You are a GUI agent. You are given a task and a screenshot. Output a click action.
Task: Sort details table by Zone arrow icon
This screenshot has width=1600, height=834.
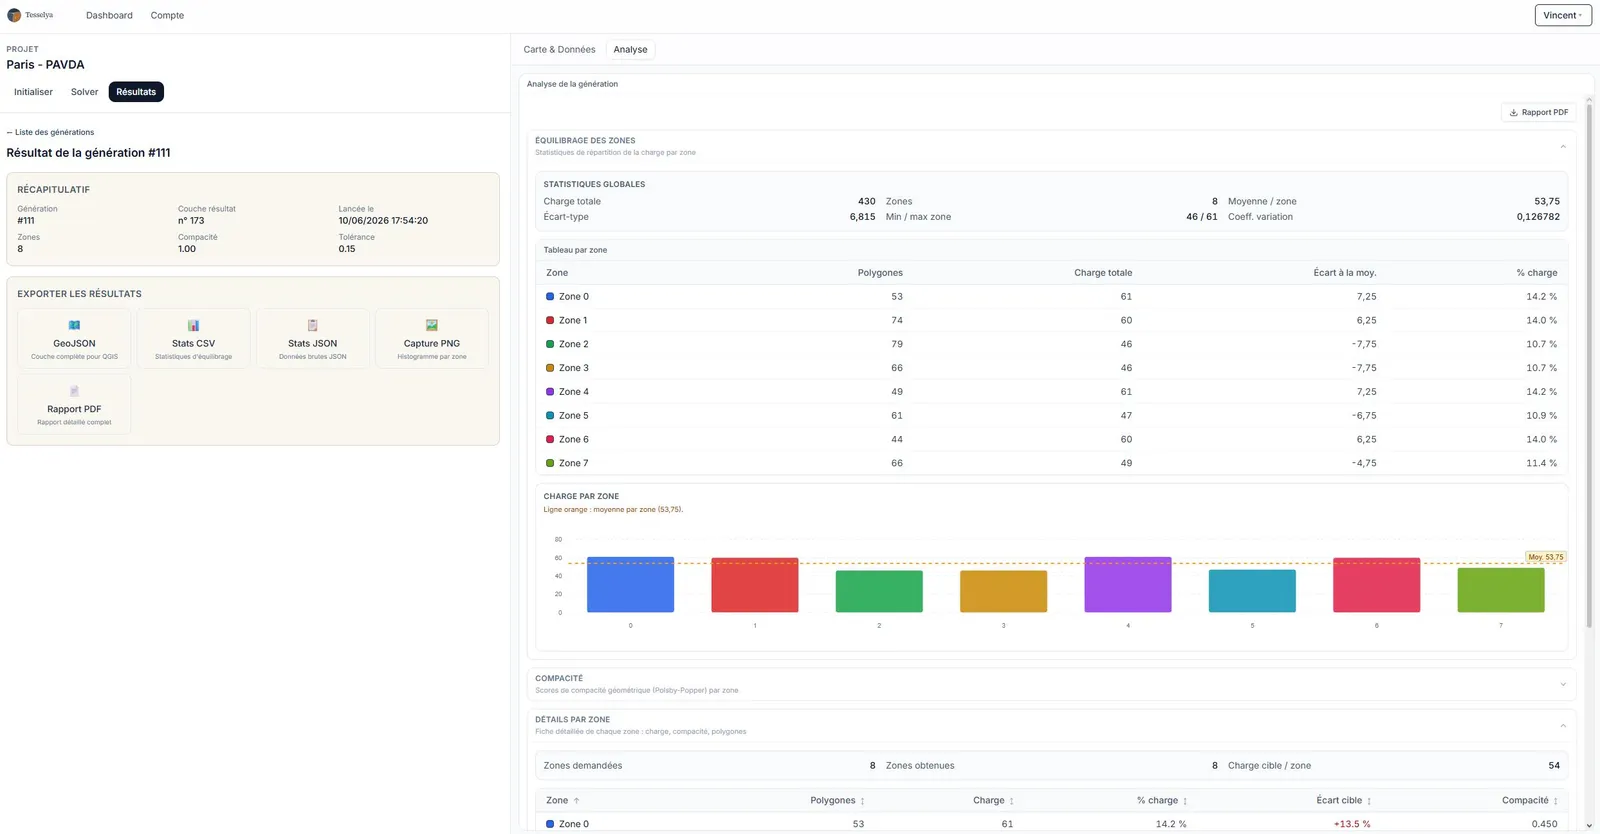(x=577, y=801)
